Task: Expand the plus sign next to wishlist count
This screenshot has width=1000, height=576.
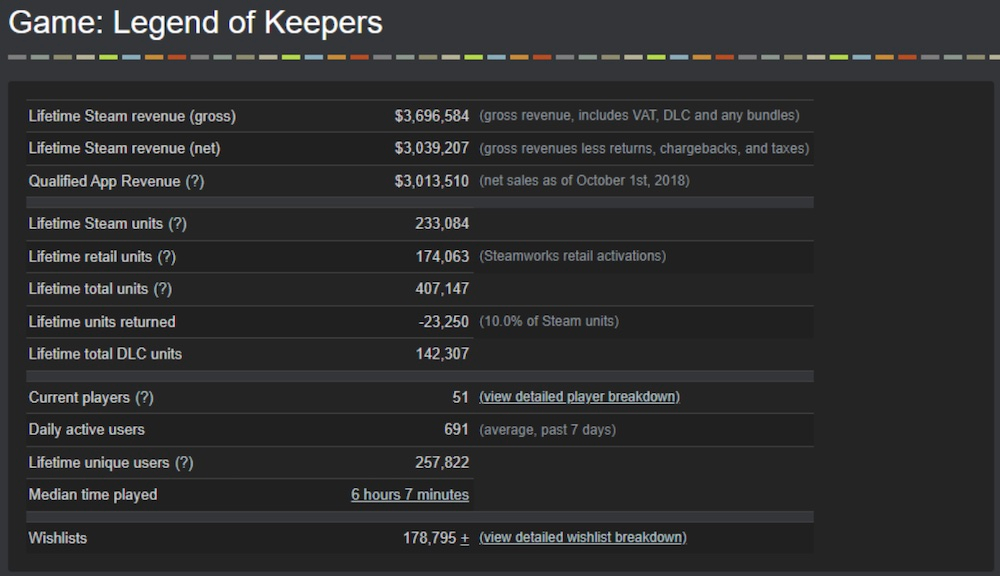Action: click(x=464, y=538)
